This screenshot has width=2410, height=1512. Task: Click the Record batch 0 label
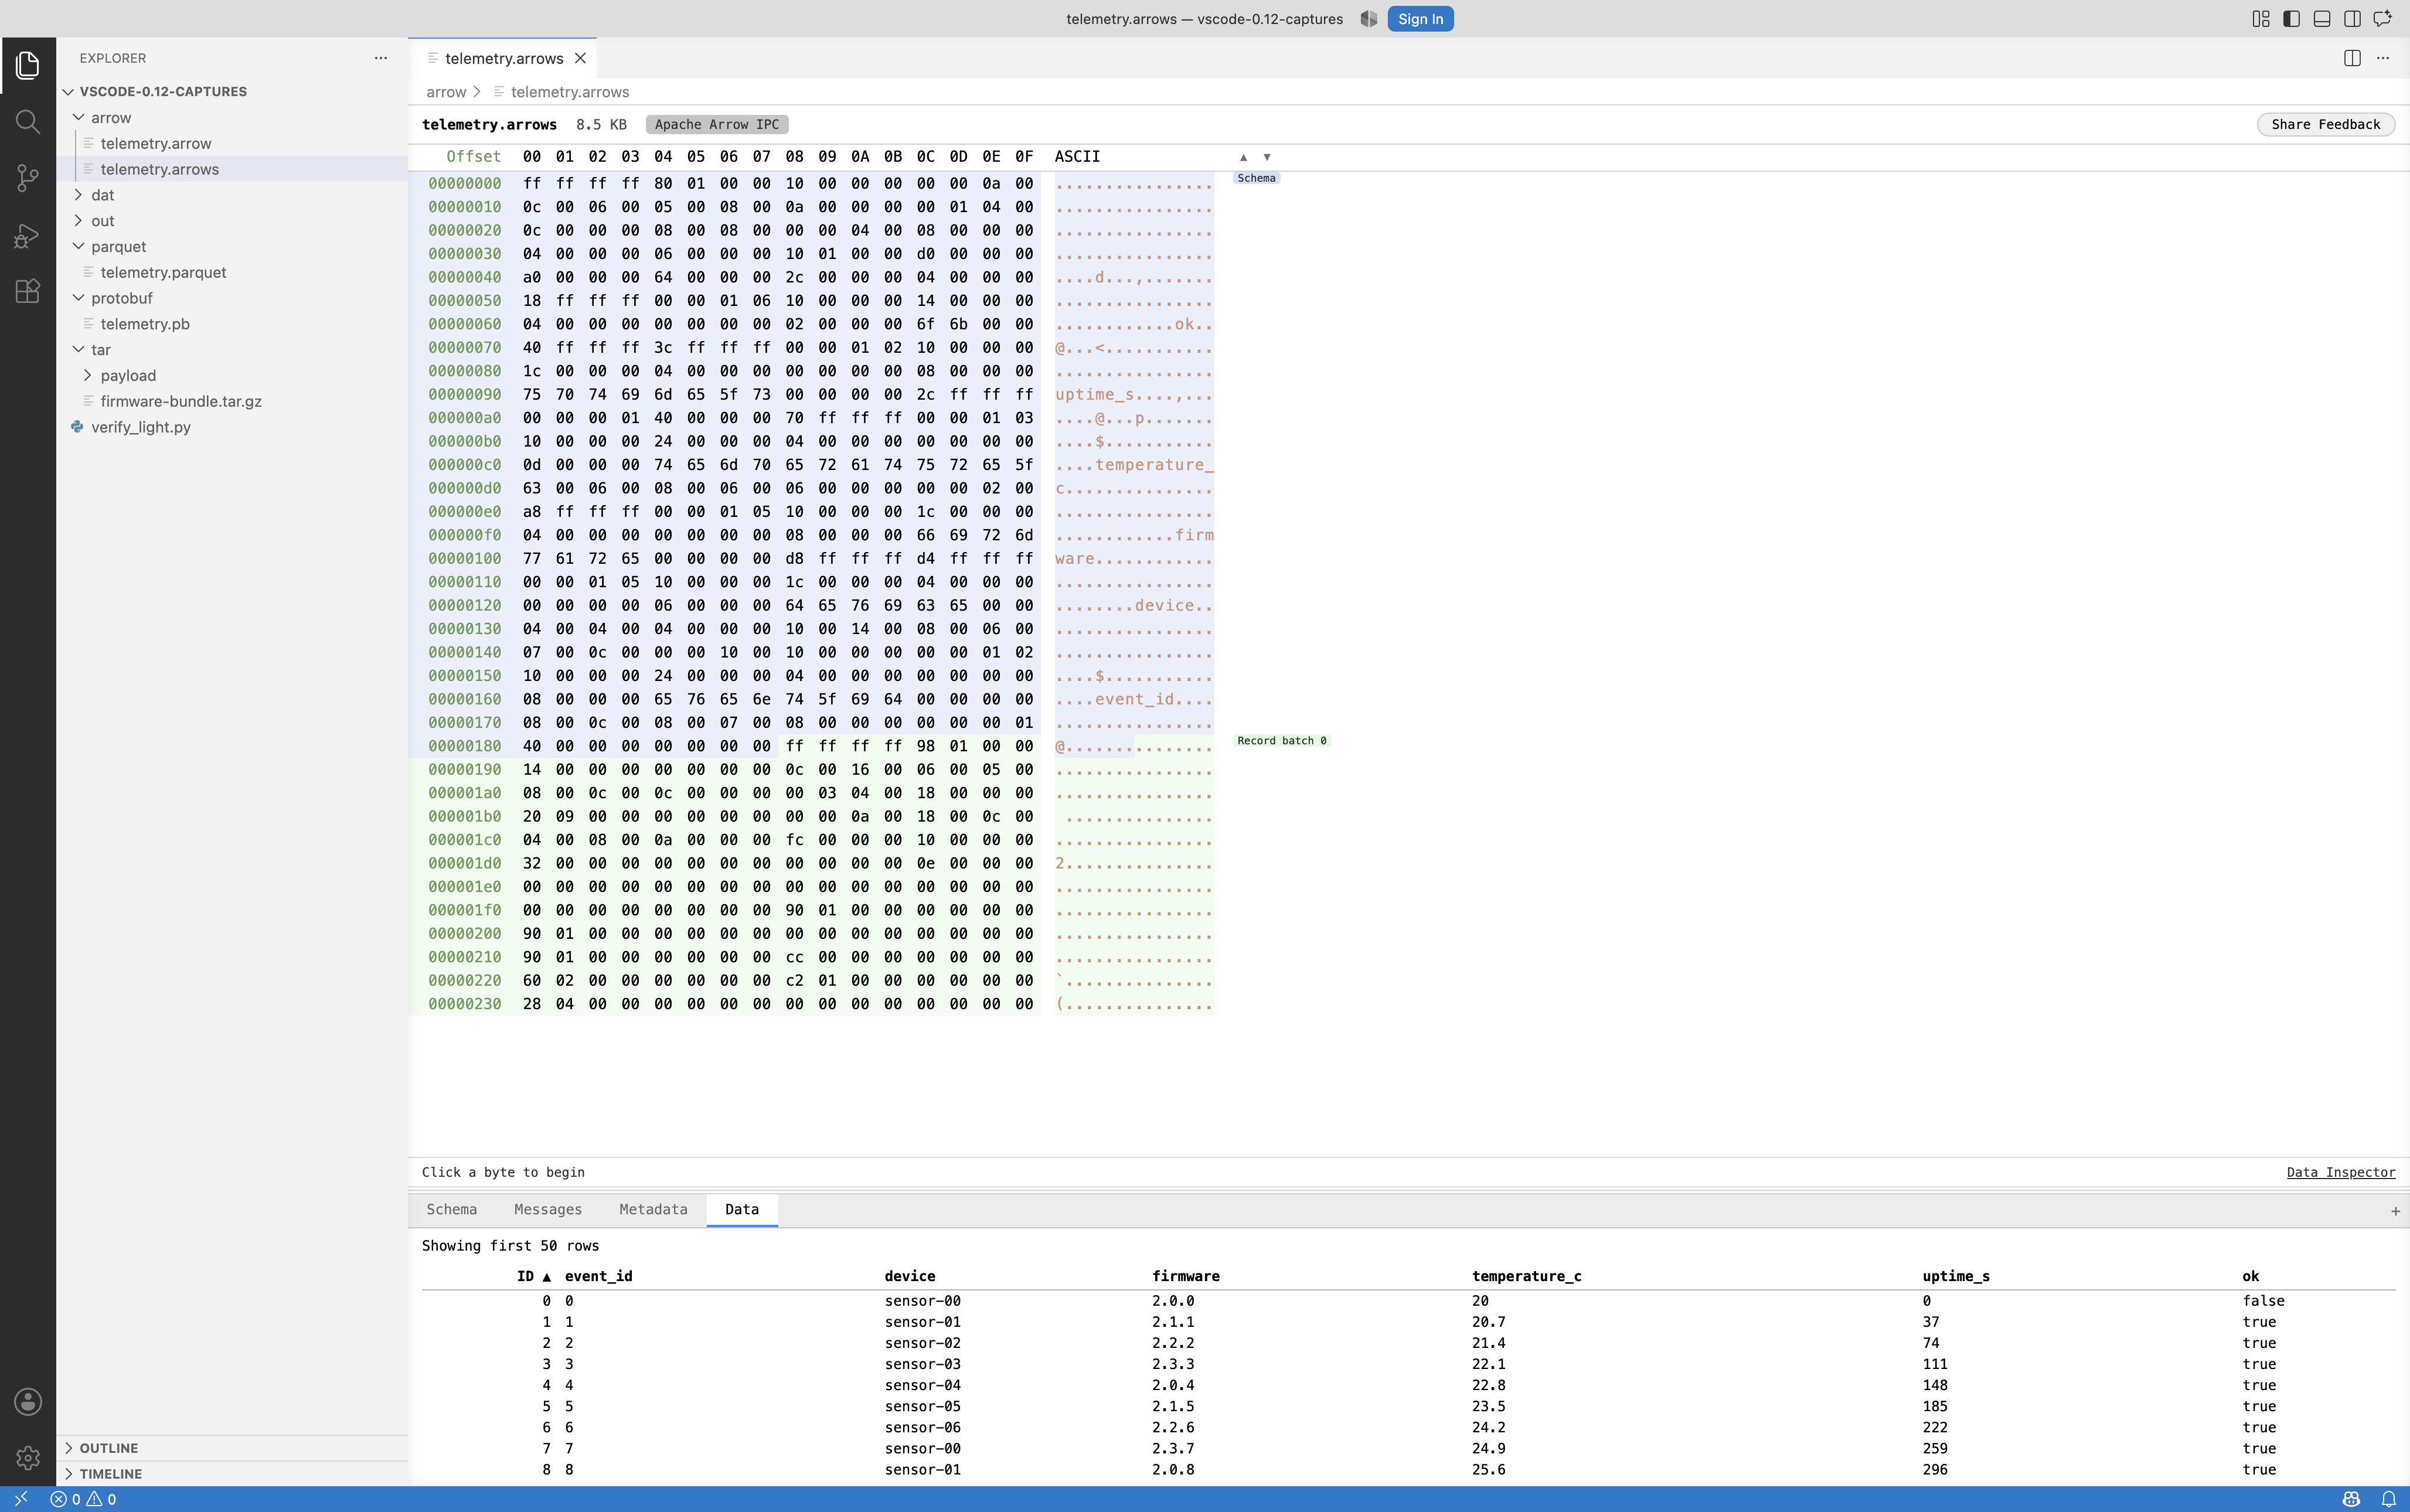(x=1282, y=741)
